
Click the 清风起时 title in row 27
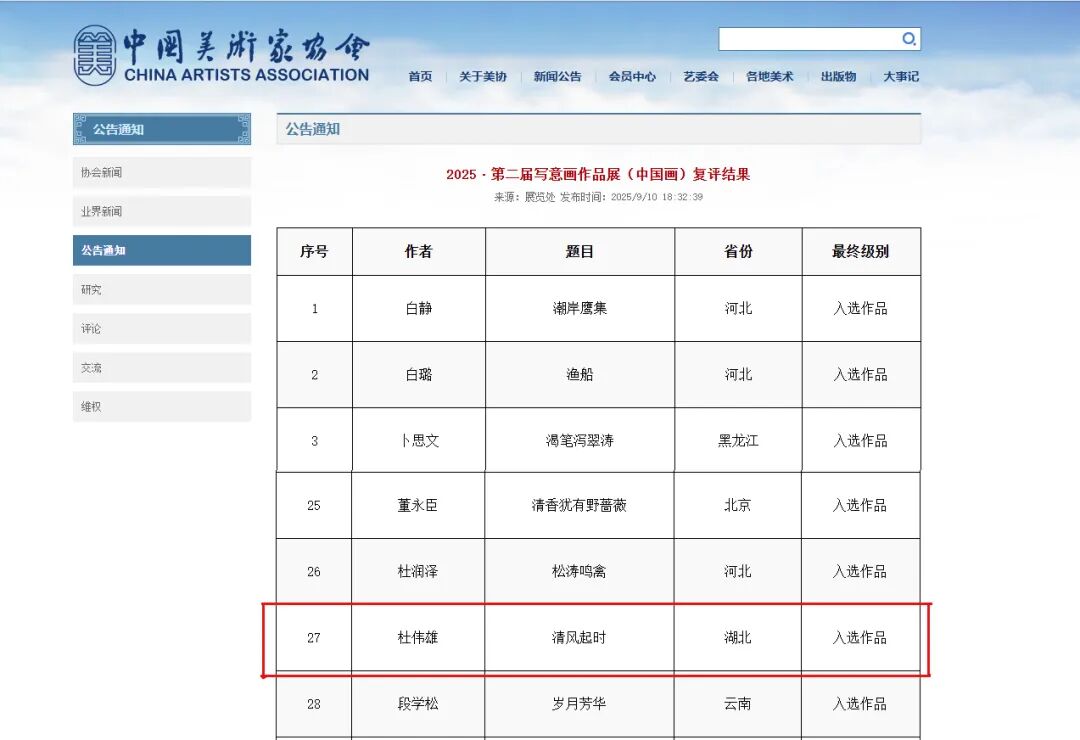[x=579, y=638]
